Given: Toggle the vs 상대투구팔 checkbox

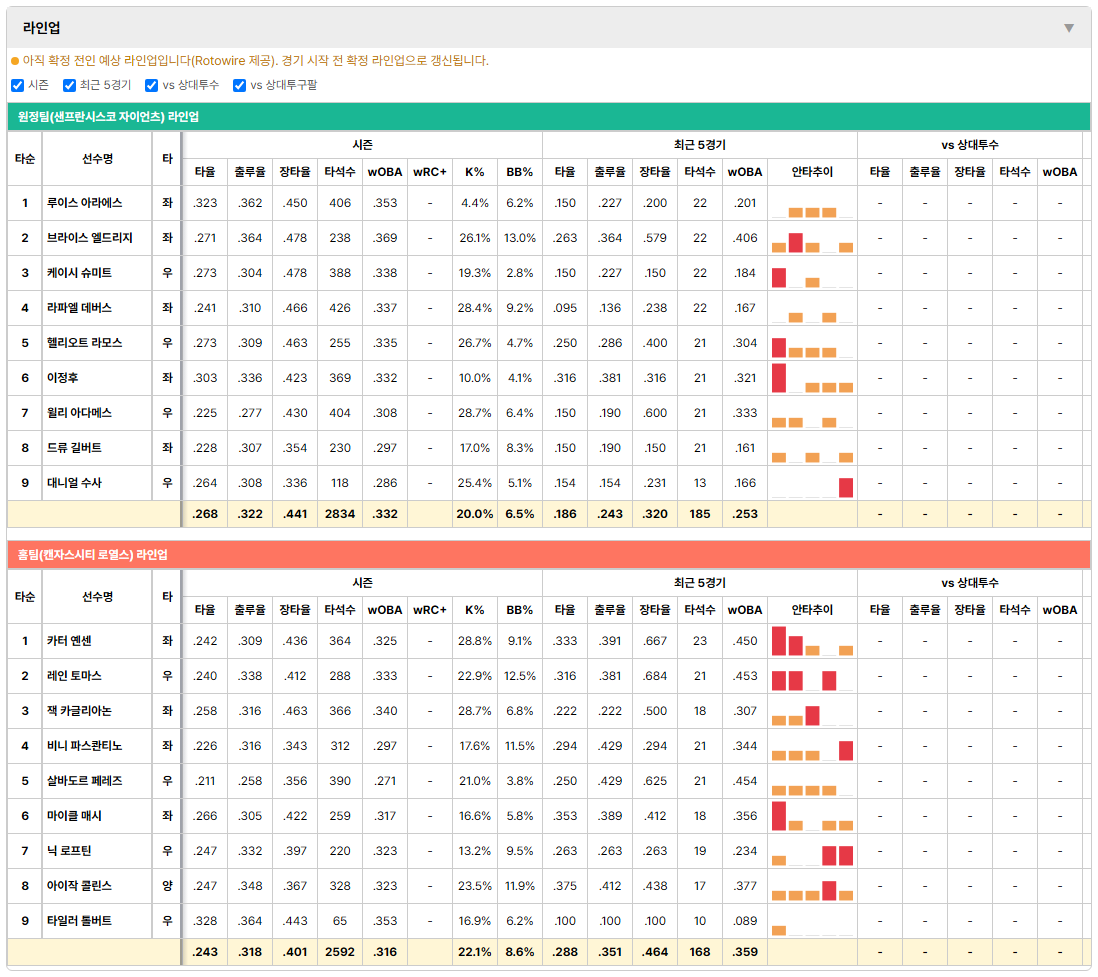Looking at the screenshot, I should click(x=239, y=85).
